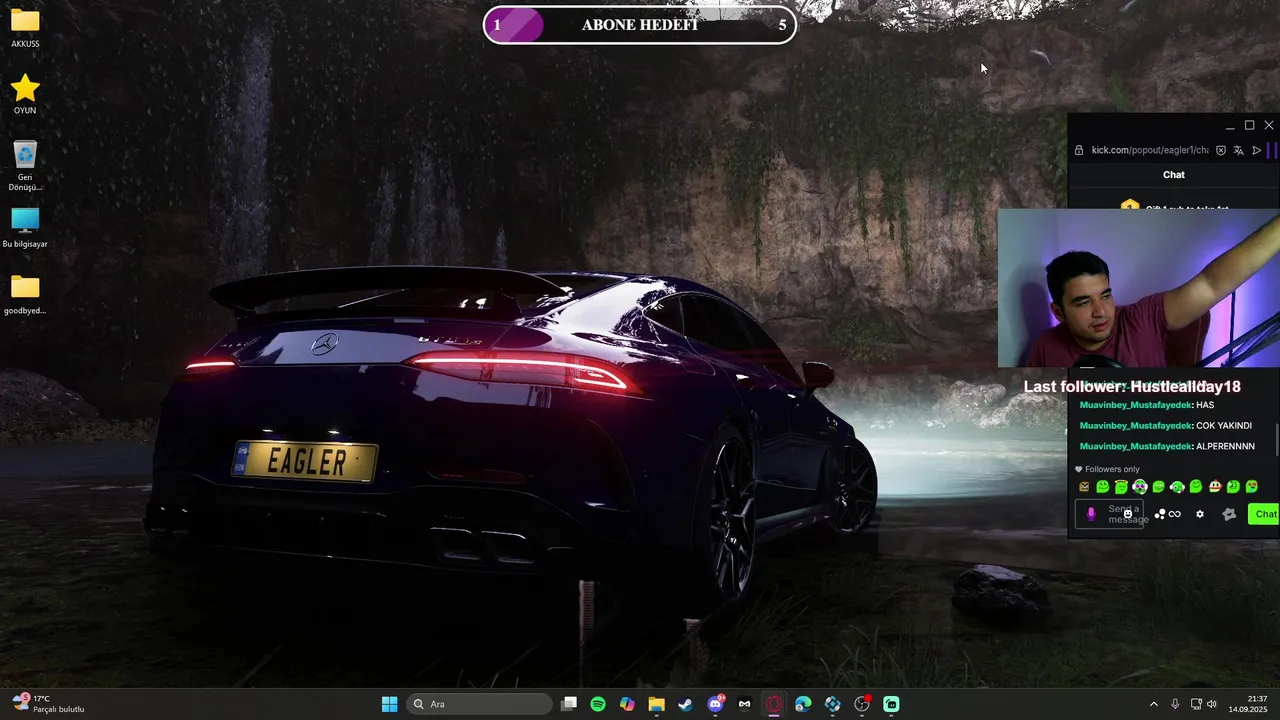Open Copilot from the taskbar
The height and width of the screenshot is (720, 1280).
pyautogui.click(x=627, y=704)
